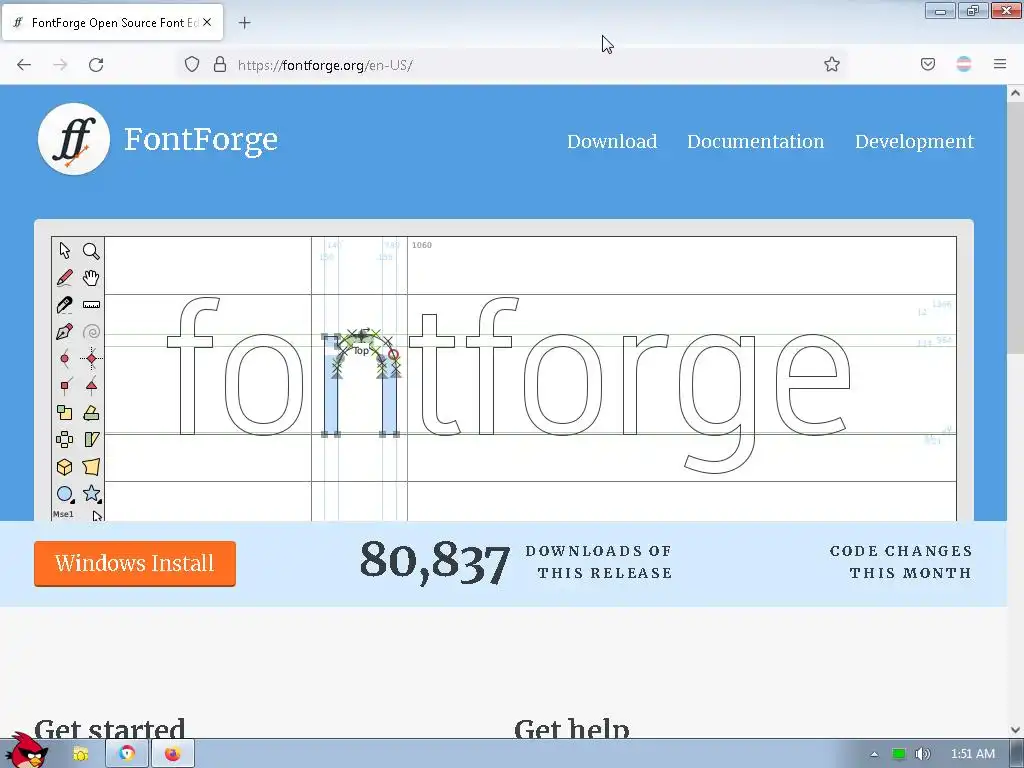This screenshot has height=768, width=1024.
Task: Select the pen point tool
Action: coord(65,332)
